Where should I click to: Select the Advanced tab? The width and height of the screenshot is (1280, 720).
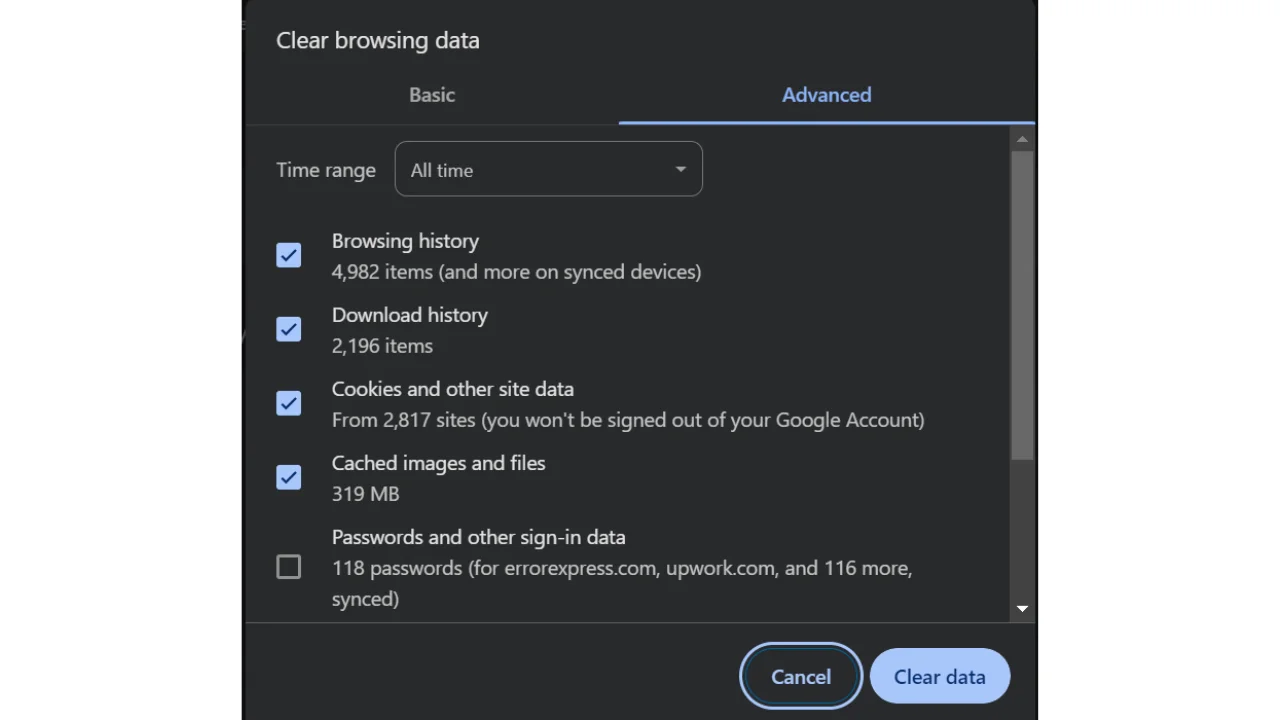pos(826,95)
